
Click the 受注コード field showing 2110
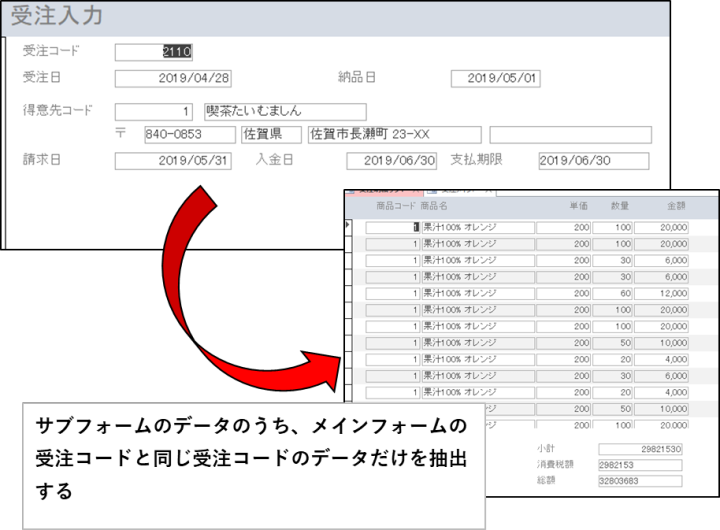(154, 52)
